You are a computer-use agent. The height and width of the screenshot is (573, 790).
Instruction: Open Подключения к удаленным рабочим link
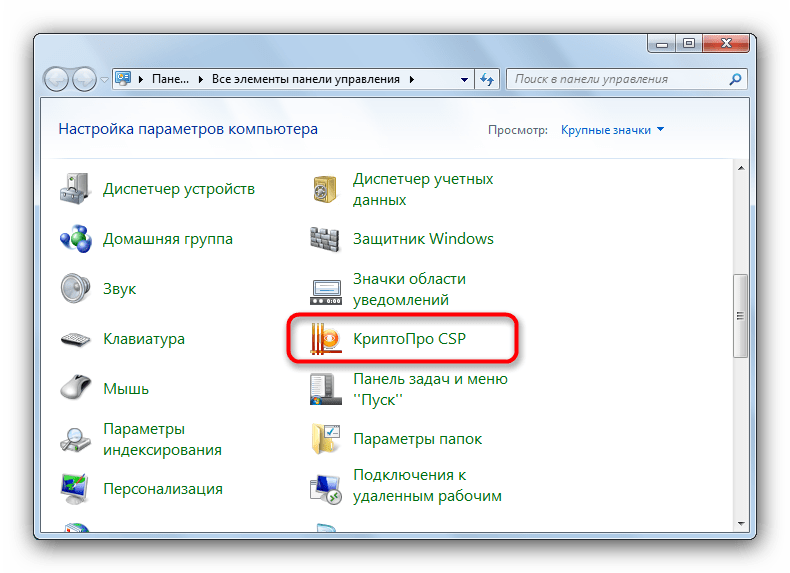point(427,485)
